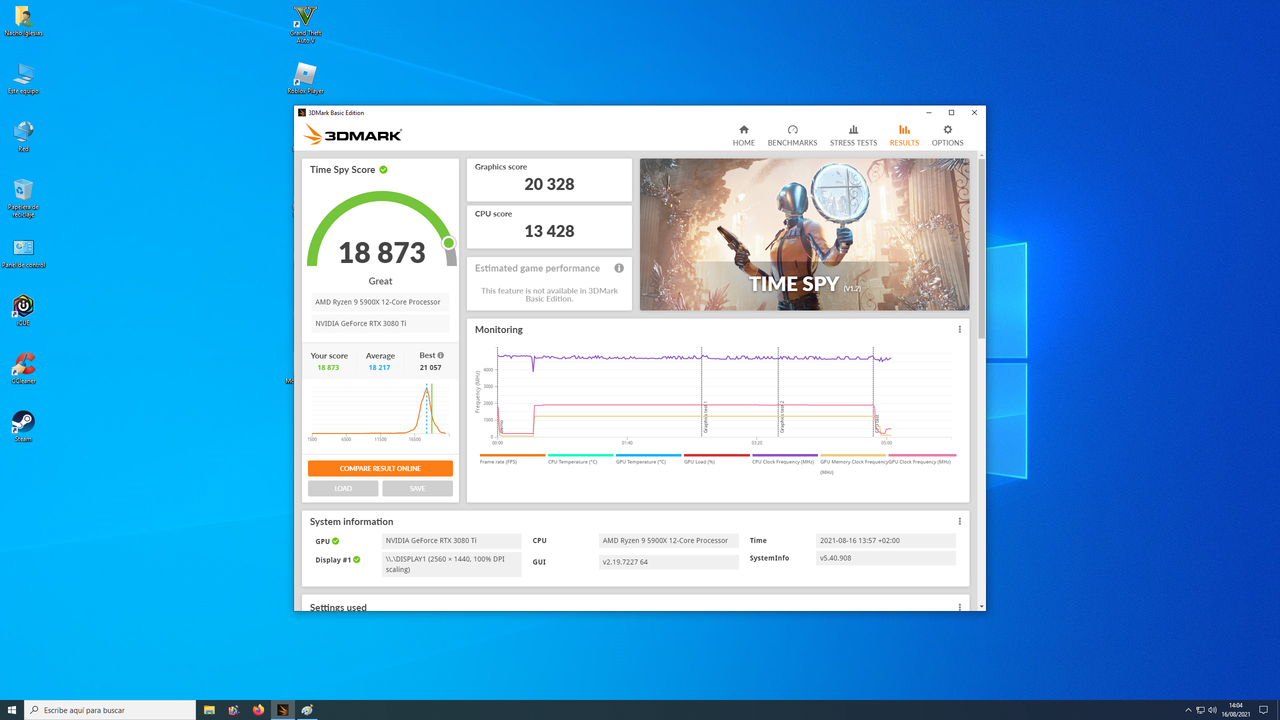1280x720 pixels.
Task: Select the Panel de control desktop icon
Action: tap(23, 254)
